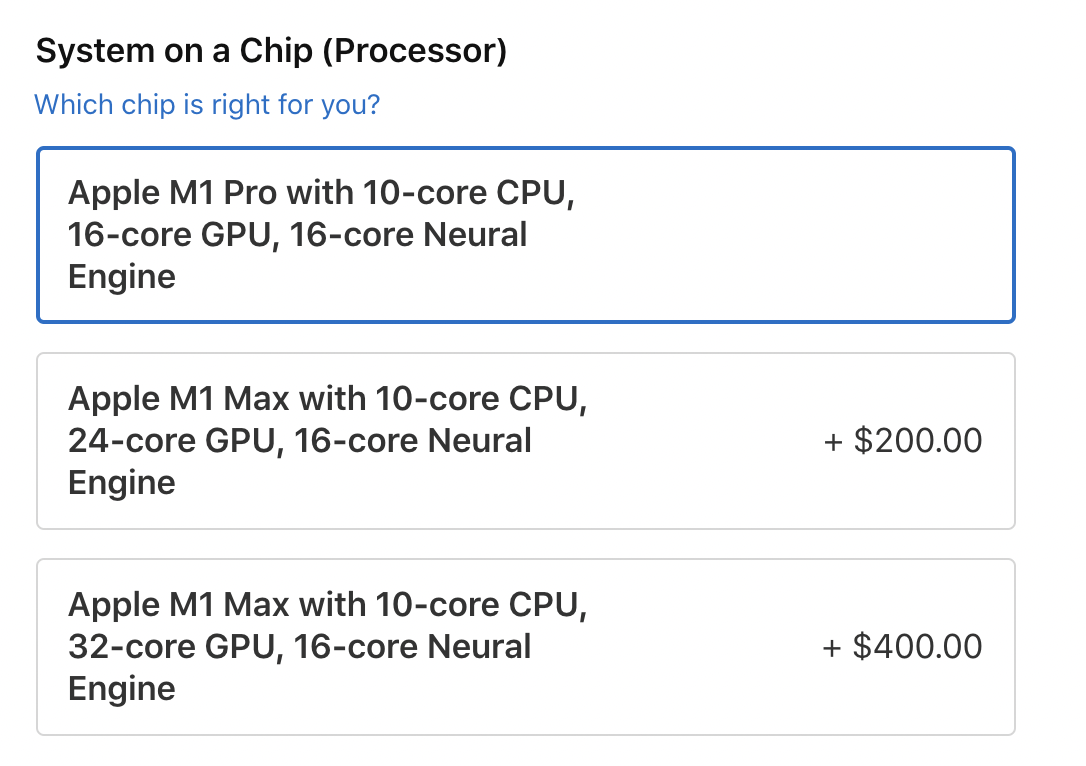Open the 'Which chip is right for you?' link
The height and width of the screenshot is (766, 1086).
tap(207, 104)
